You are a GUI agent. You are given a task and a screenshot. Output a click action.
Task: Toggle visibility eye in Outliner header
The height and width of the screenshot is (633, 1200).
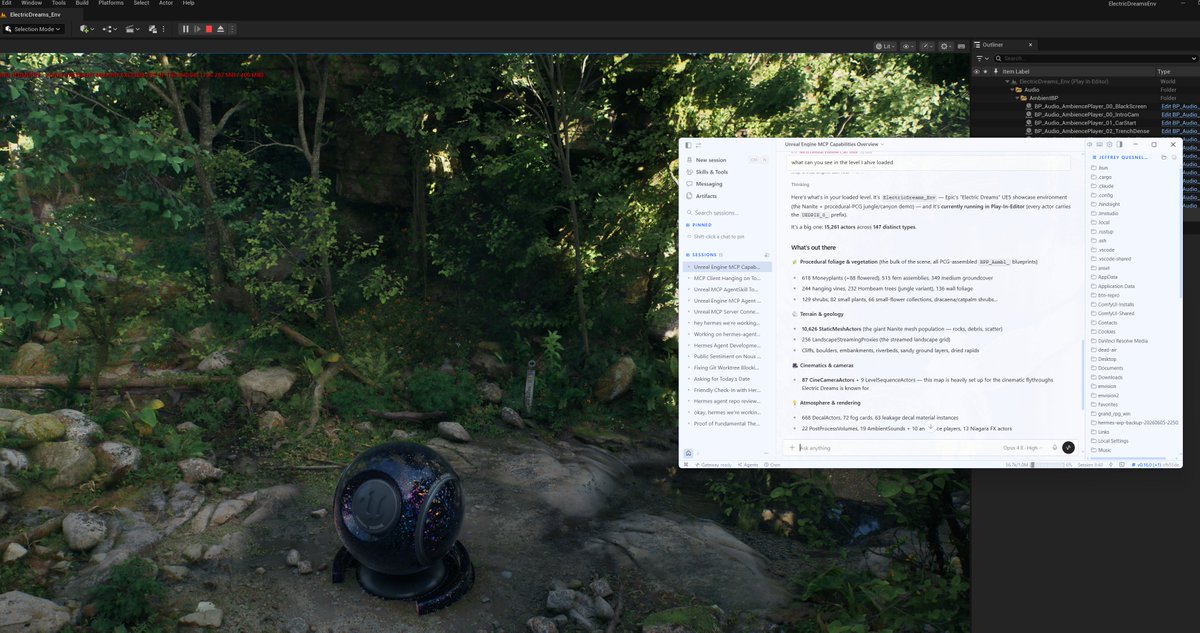click(x=978, y=72)
